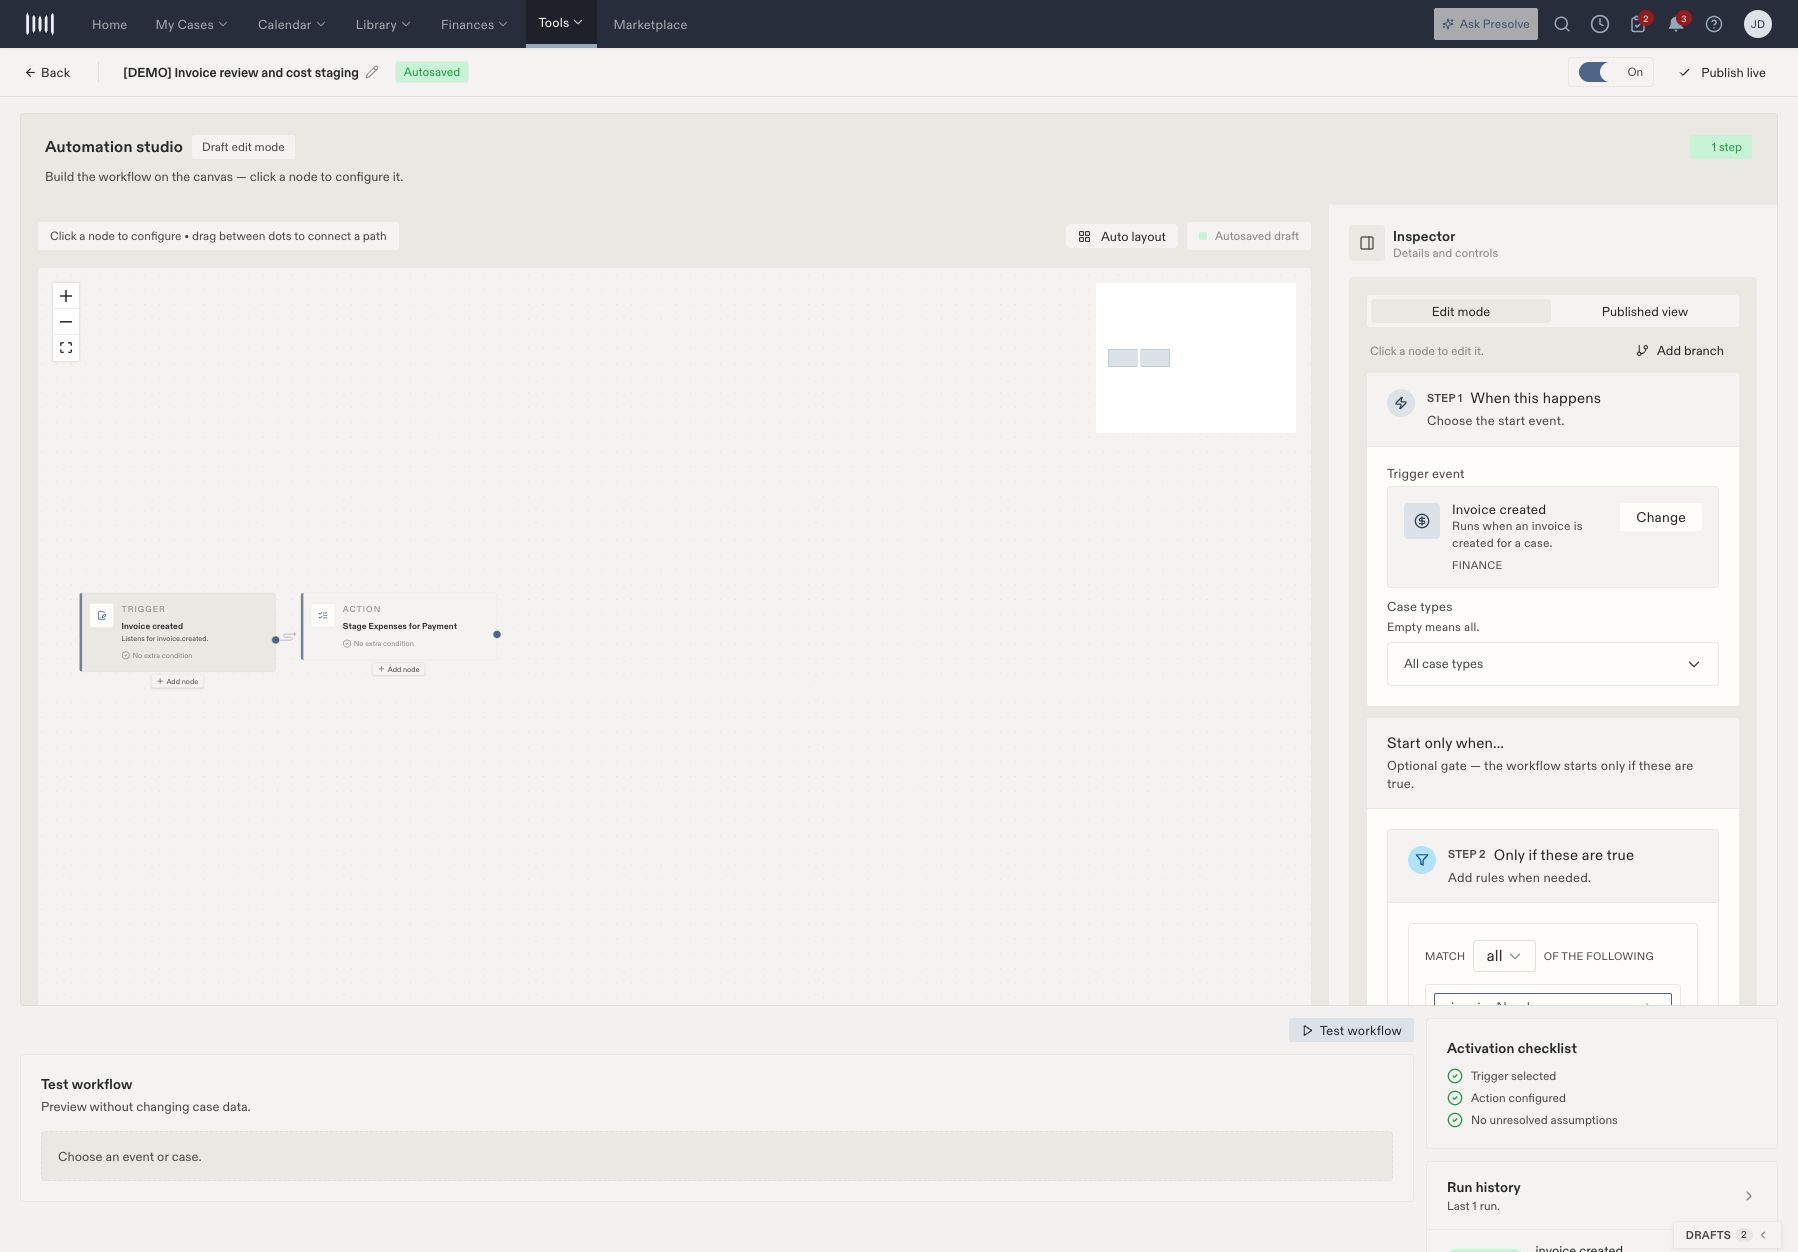
Task: Open the All case types dropdown
Action: coord(1552,664)
